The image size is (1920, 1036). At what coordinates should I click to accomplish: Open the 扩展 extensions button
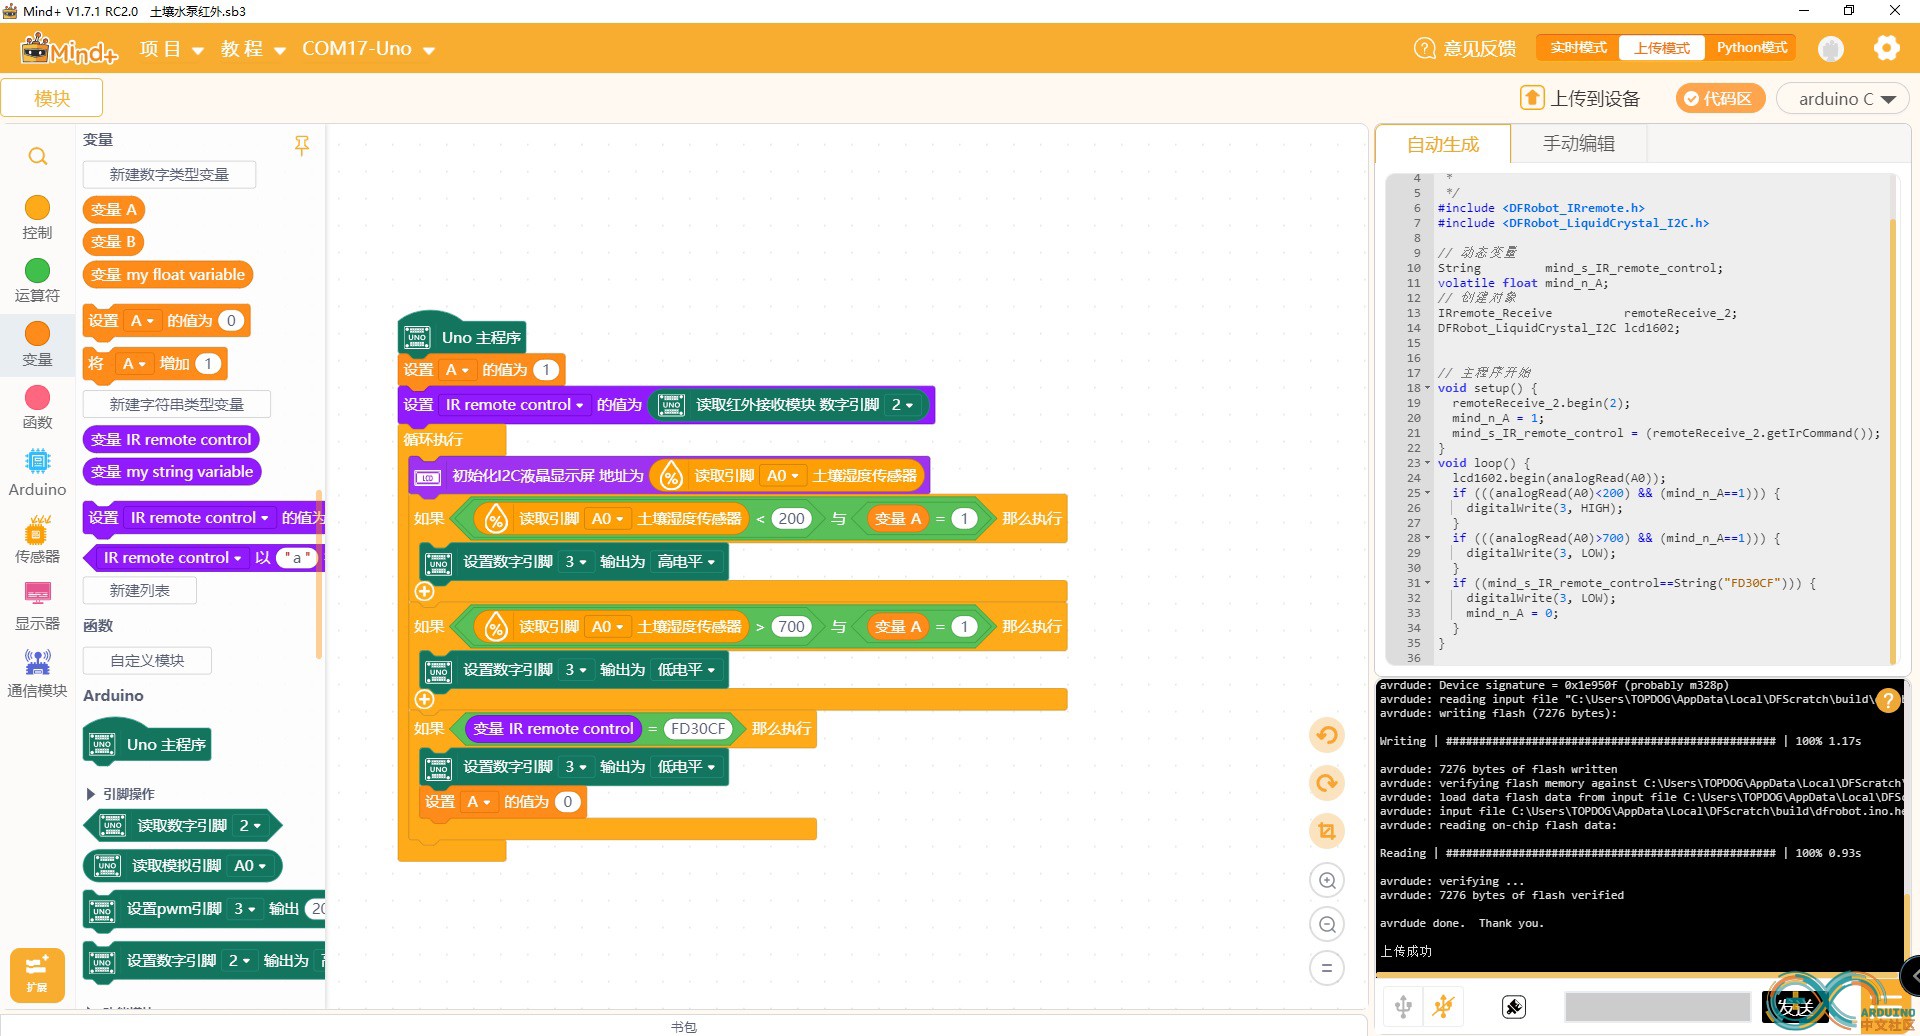(x=37, y=975)
